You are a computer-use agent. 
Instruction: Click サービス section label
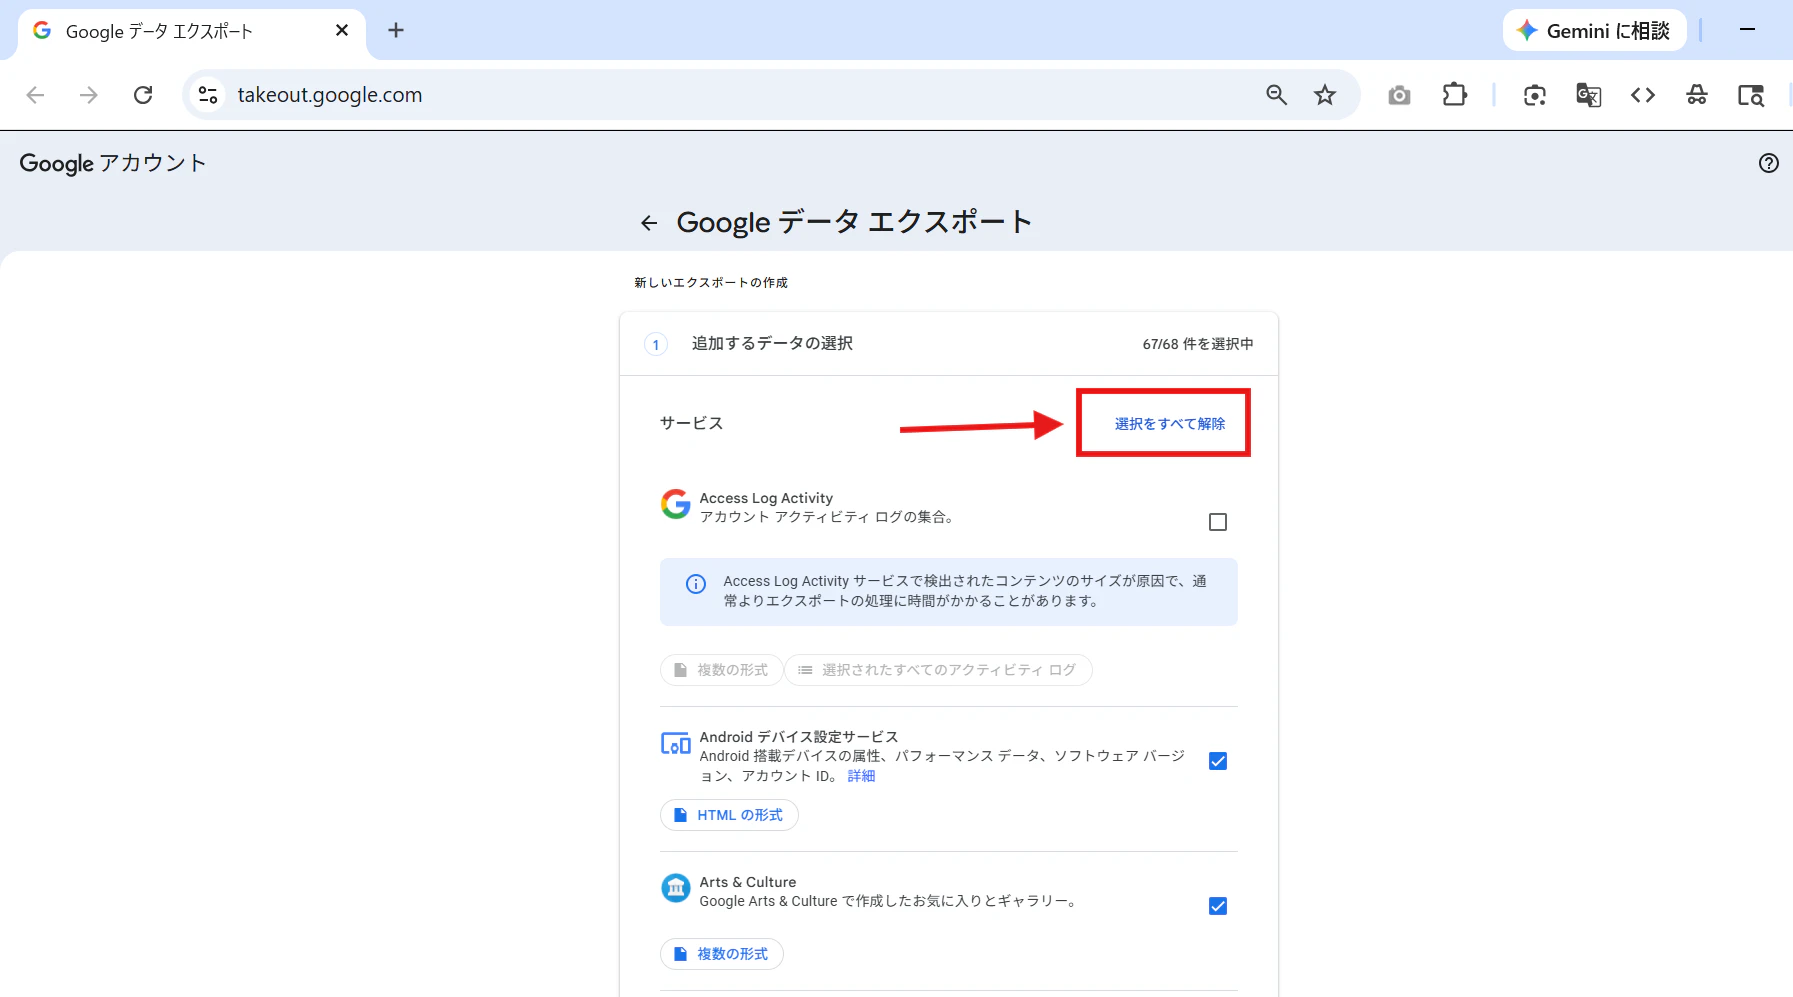point(691,423)
